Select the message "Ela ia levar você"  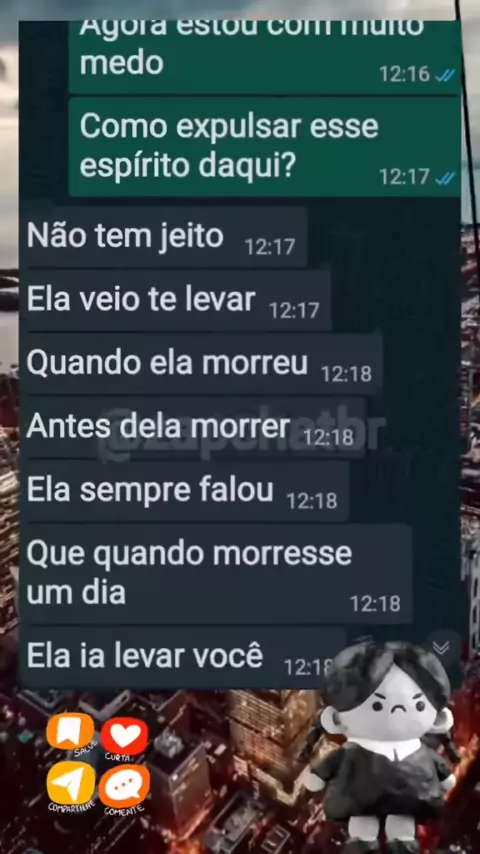183,657
